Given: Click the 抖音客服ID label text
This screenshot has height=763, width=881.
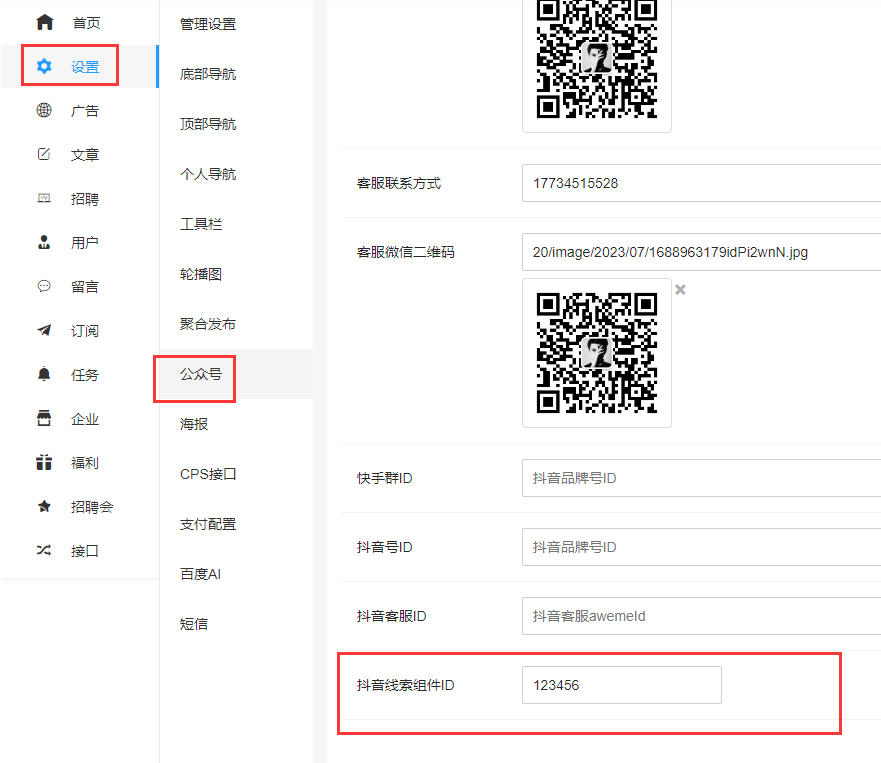Looking at the screenshot, I should pyautogui.click(x=392, y=616).
